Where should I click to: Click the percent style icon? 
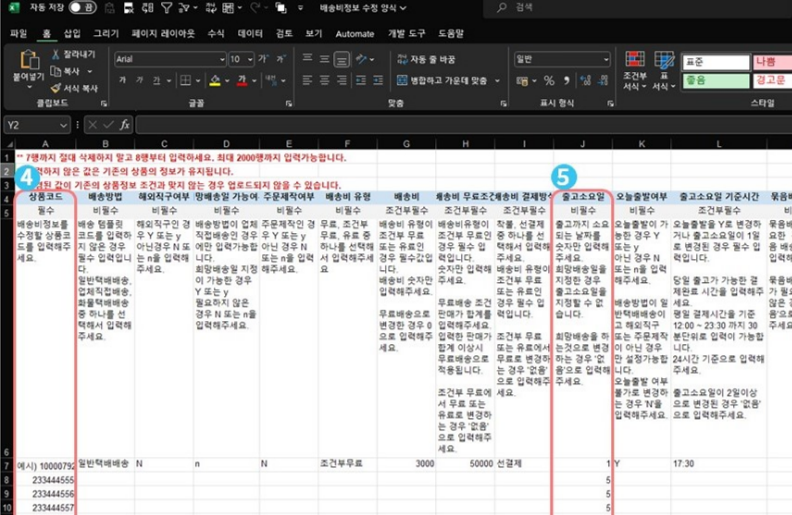[549, 80]
